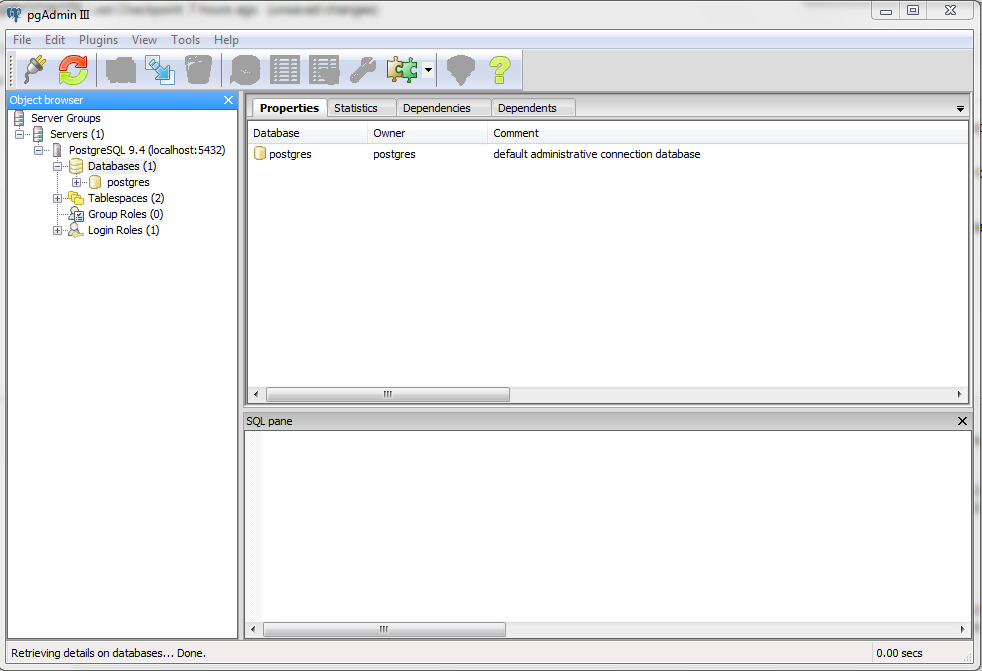Expand the Tablespaces (2) node
The height and width of the screenshot is (671, 982).
[x=58, y=199]
